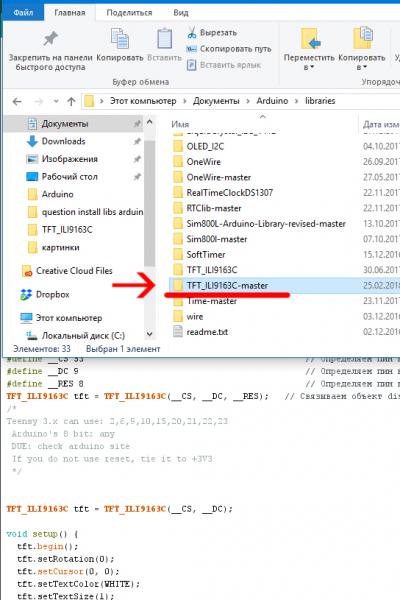Click the Back navigation arrow

[x=17, y=101]
